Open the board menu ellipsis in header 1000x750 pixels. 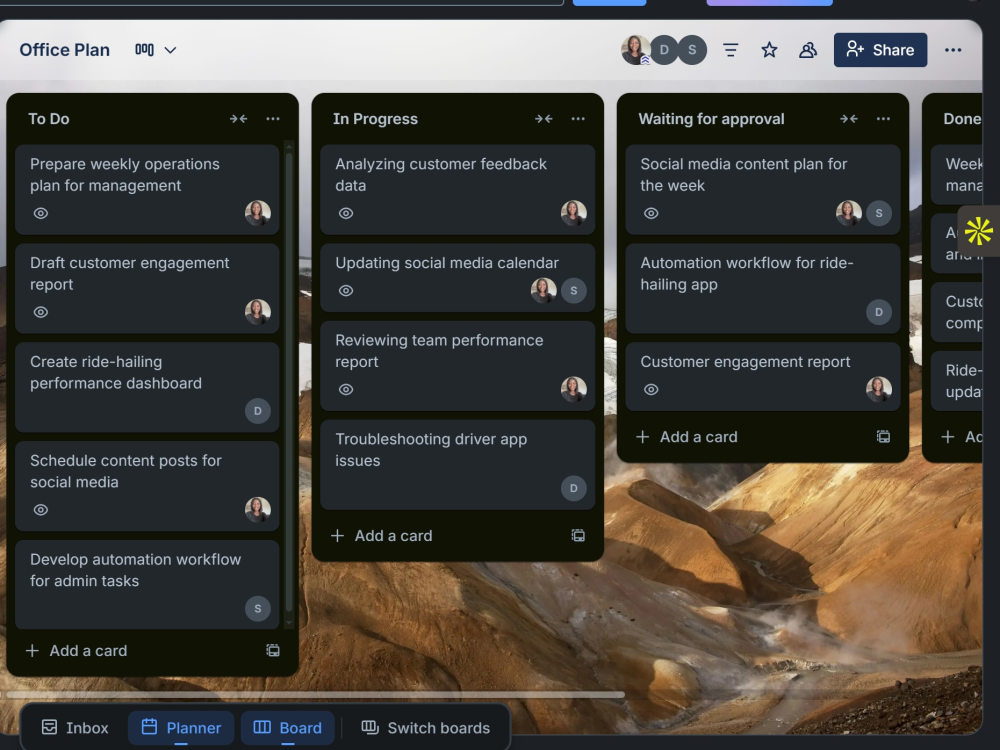(953, 50)
